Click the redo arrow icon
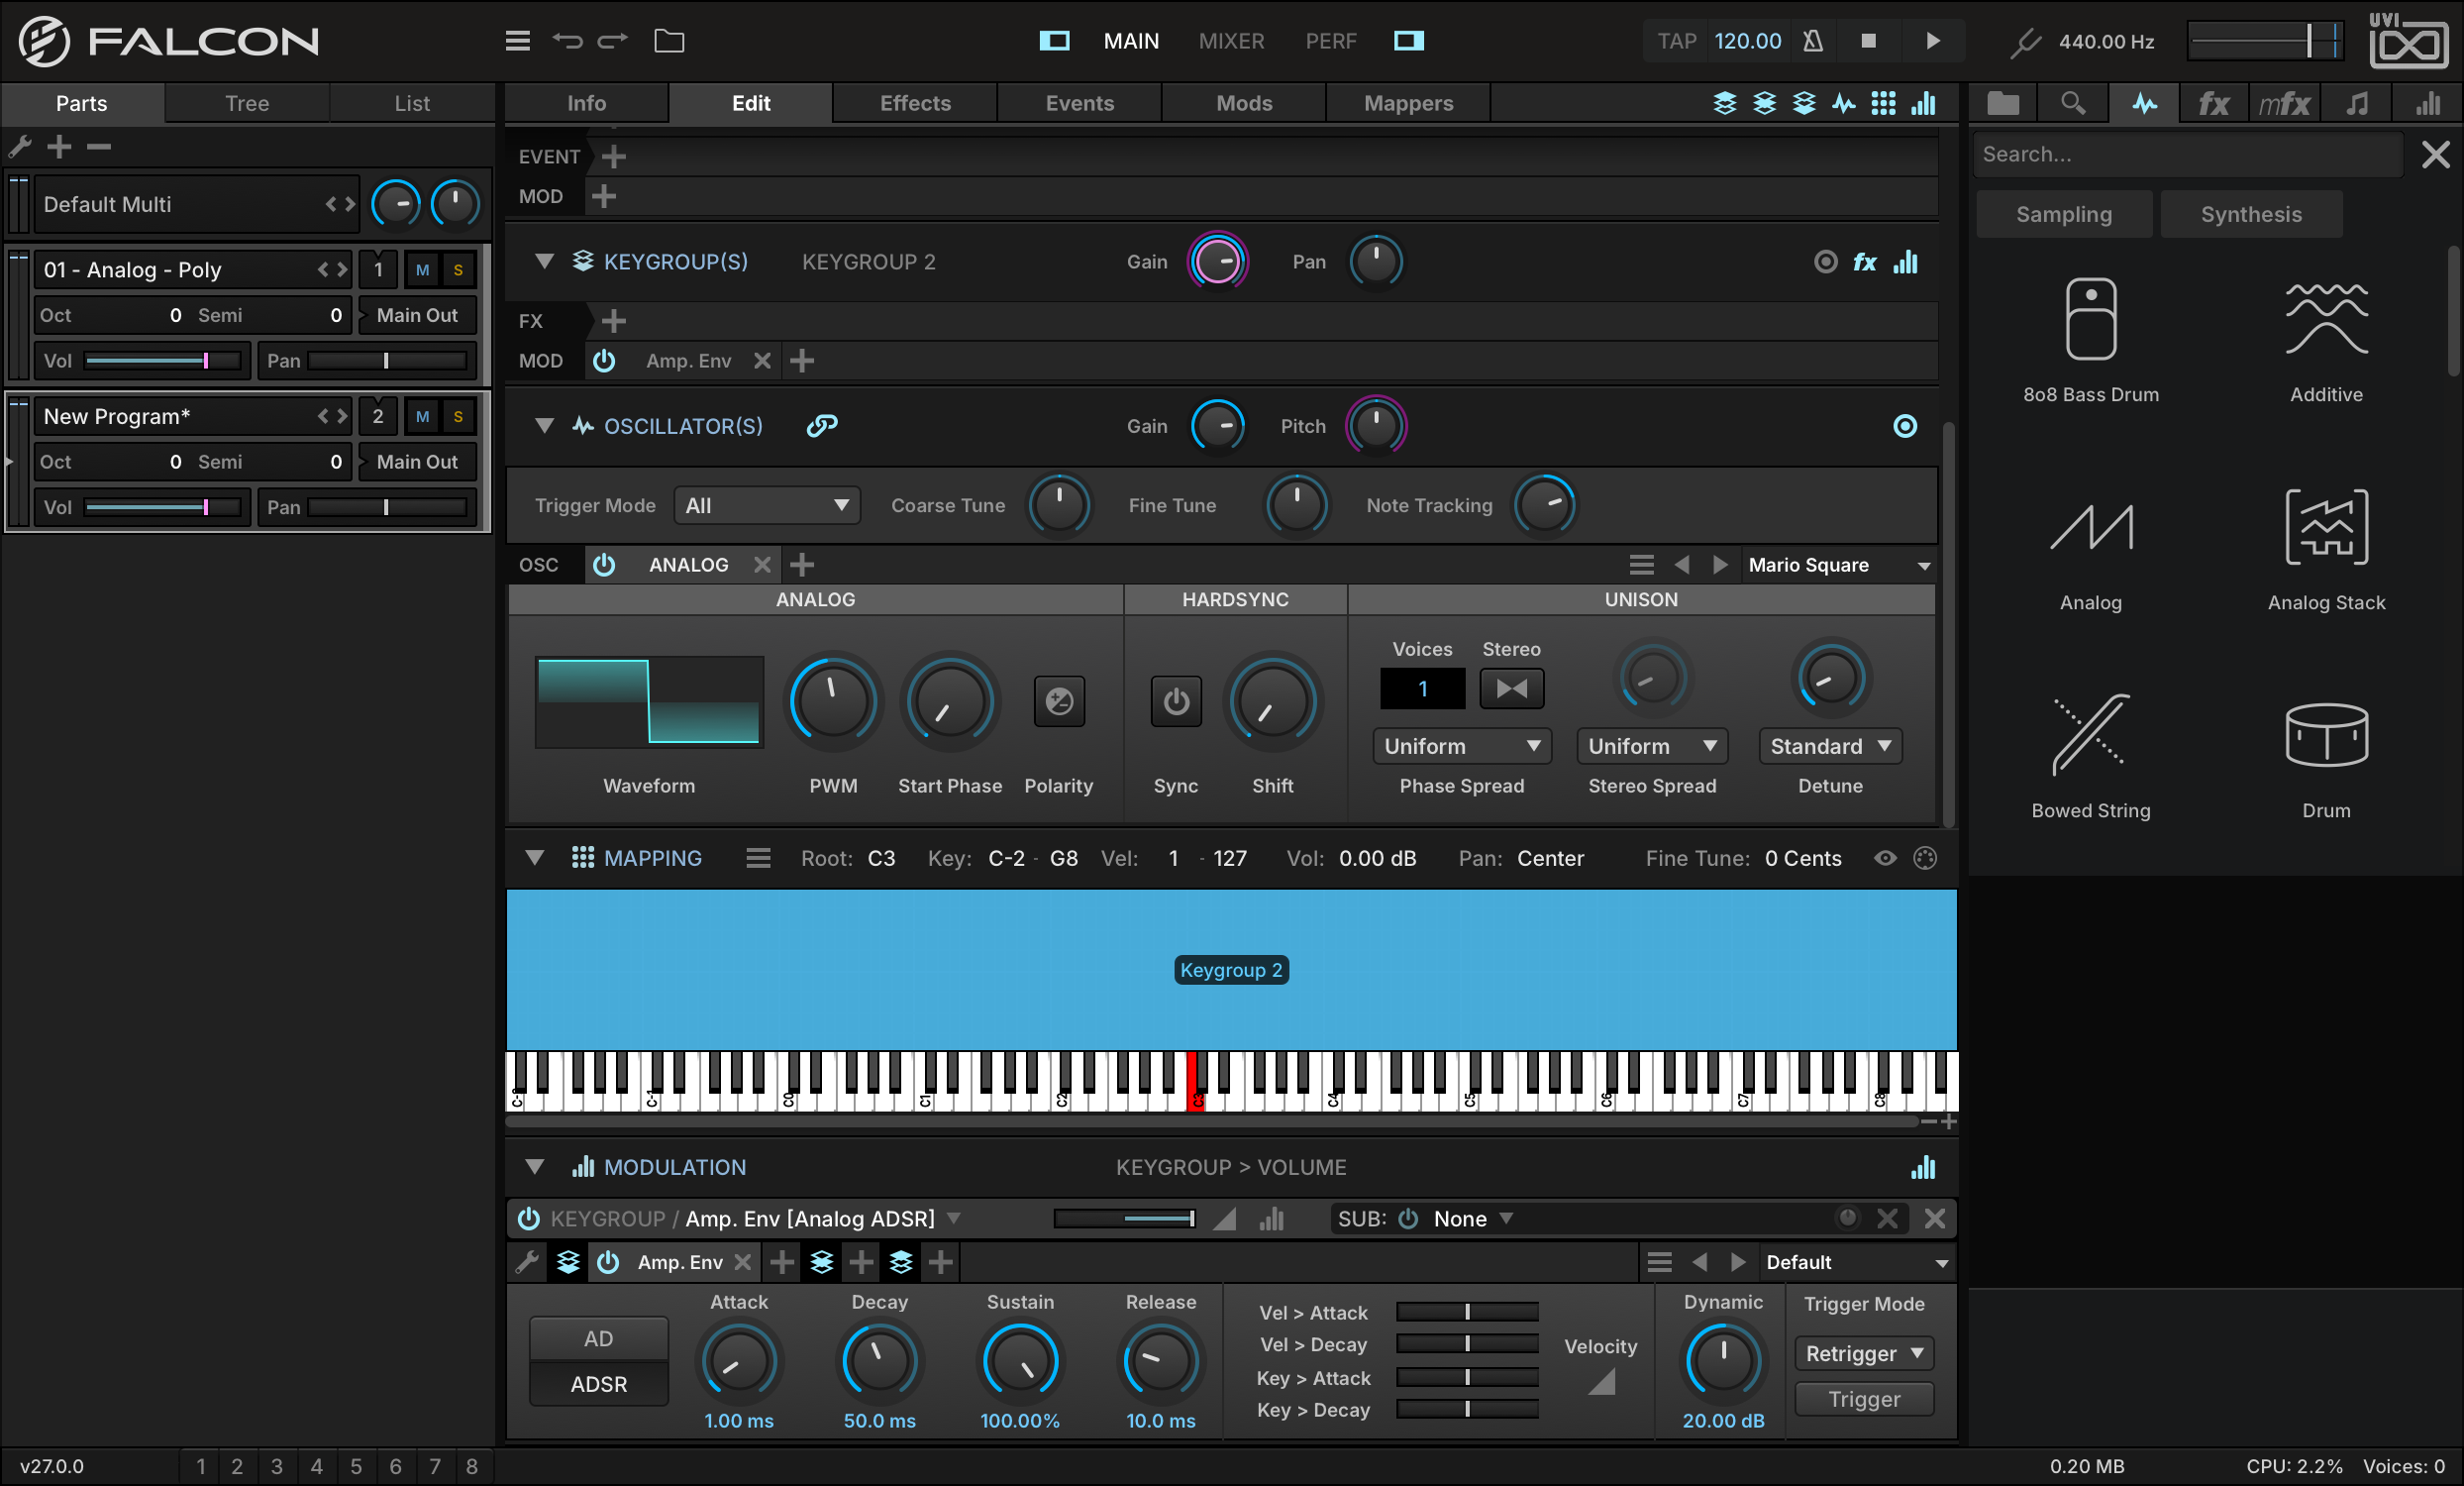 coord(613,41)
